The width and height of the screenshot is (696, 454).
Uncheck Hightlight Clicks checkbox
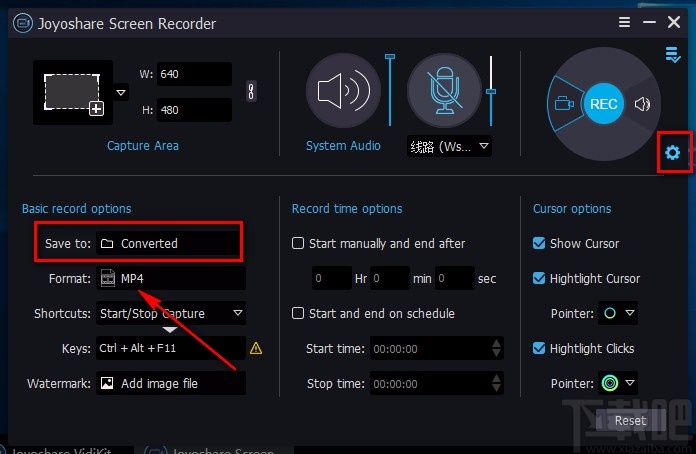539,348
